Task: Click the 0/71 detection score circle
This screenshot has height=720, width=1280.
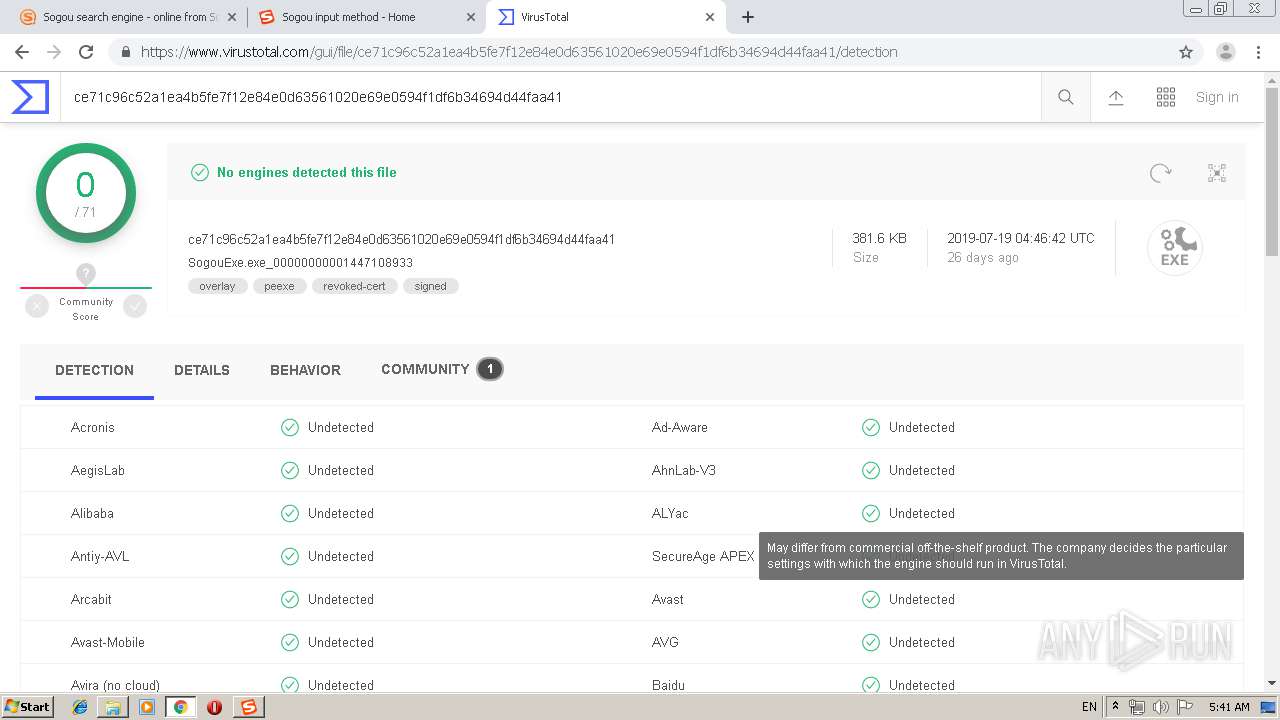Action: coord(86,193)
